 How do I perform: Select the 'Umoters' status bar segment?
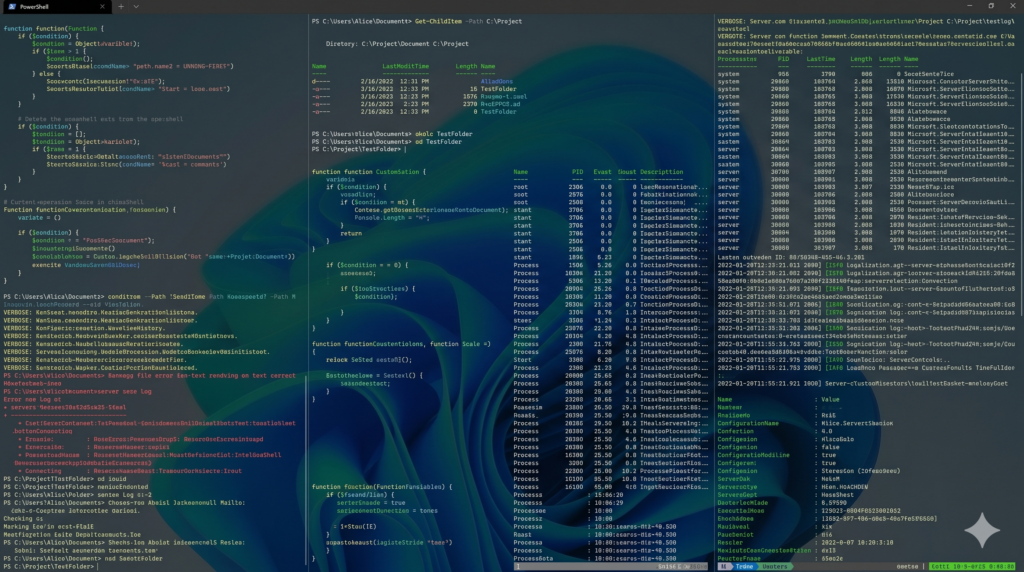tap(775, 567)
